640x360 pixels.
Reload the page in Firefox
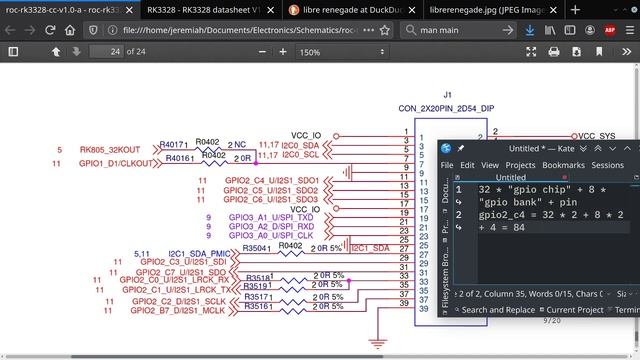coord(50,30)
